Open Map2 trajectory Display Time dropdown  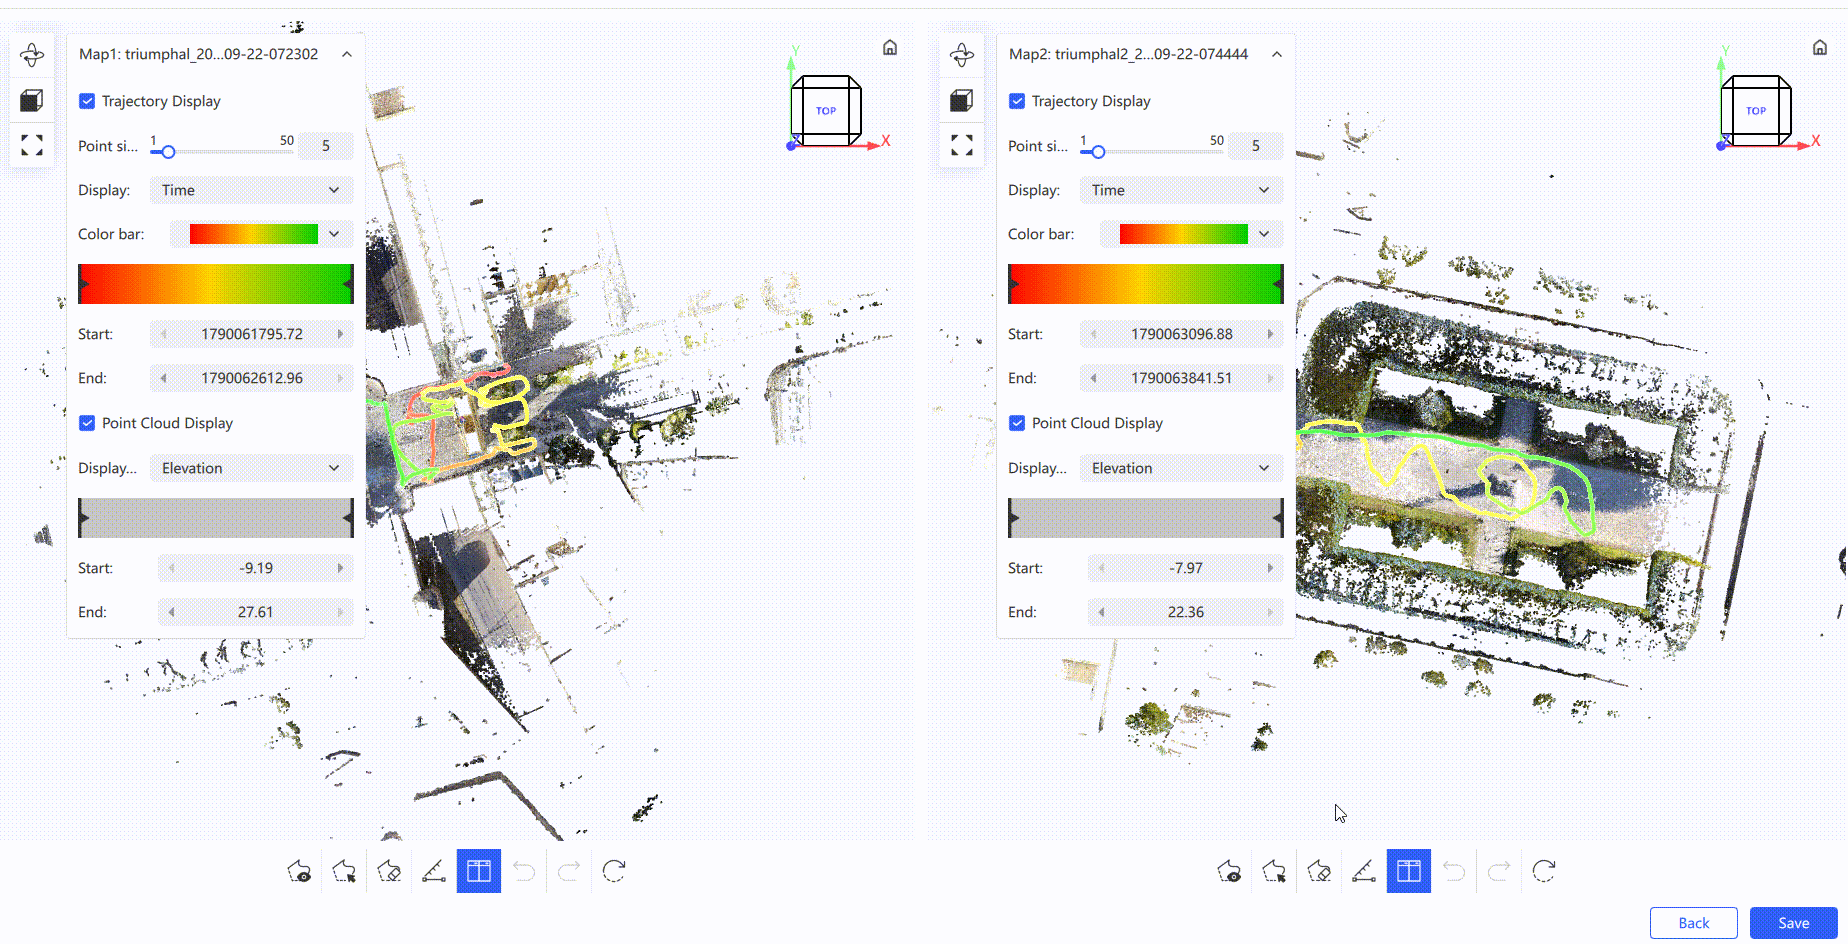coord(1181,190)
